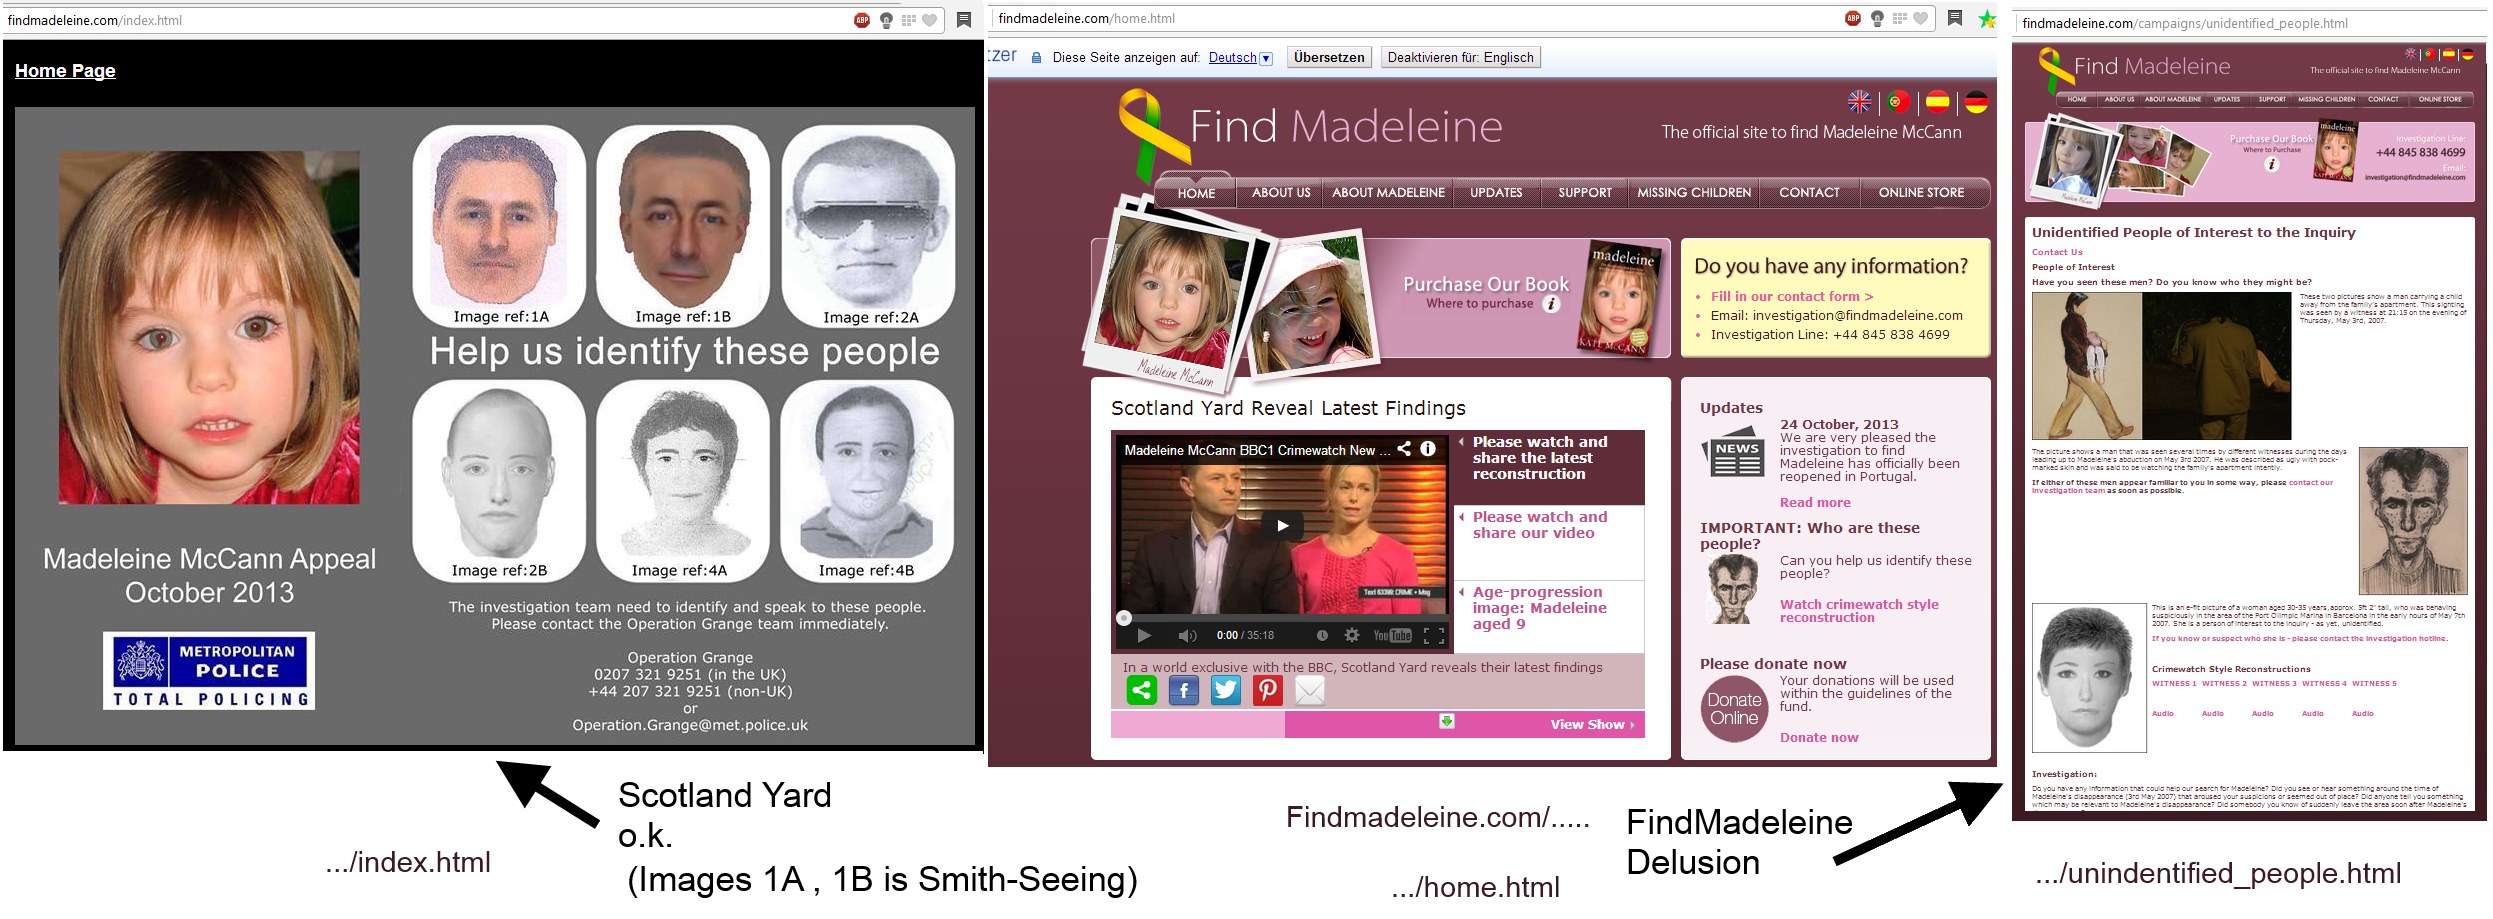Screen dimensions: 2493x919
Task: Toggle the green bookmark star in address bar
Action: tap(1987, 19)
